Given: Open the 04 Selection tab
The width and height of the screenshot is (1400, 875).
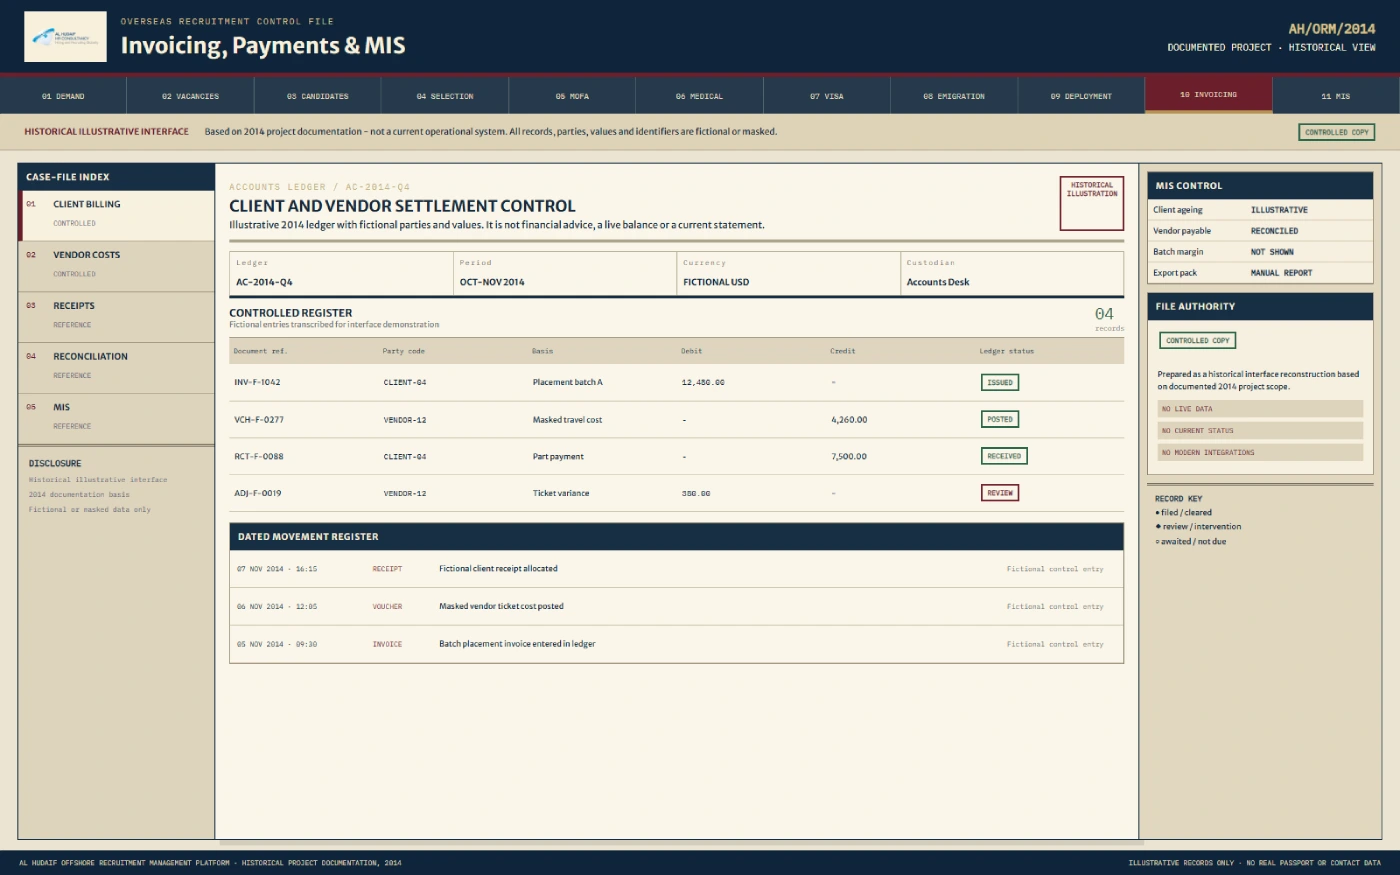Looking at the screenshot, I should pos(445,96).
